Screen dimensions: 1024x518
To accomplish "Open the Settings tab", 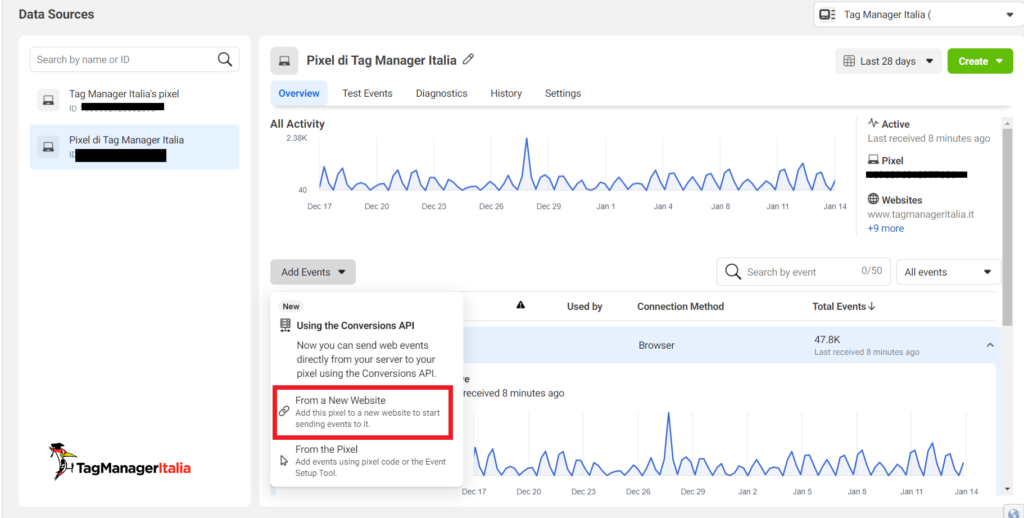I will 563,93.
